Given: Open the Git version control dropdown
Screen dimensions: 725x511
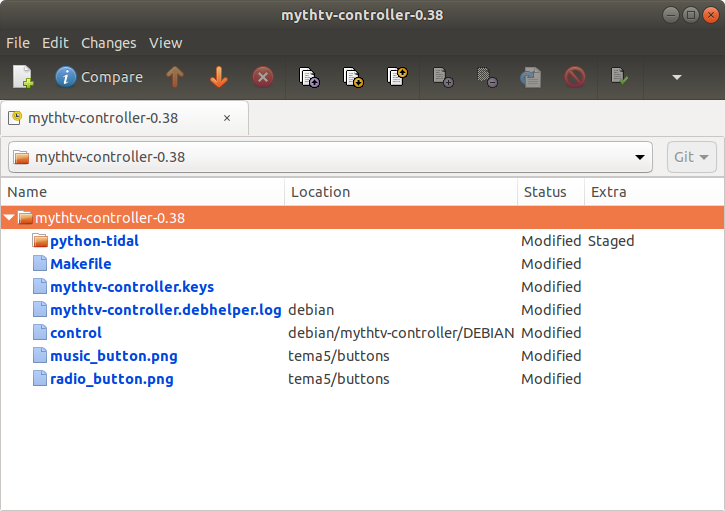Looking at the screenshot, I should pyautogui.click(x=691, y=157).
